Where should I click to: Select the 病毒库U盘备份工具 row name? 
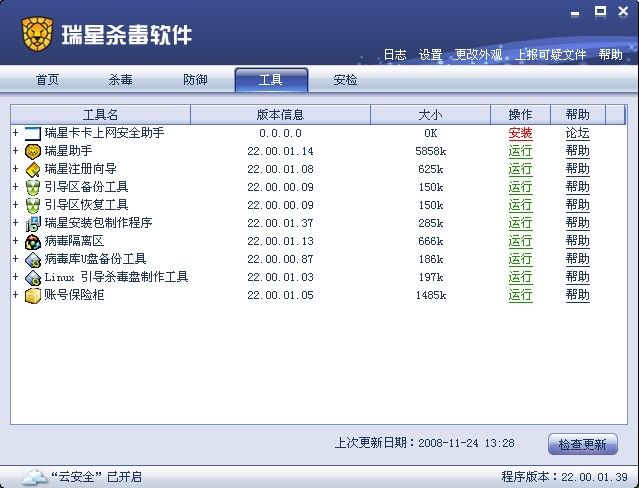tap(95, 259)
